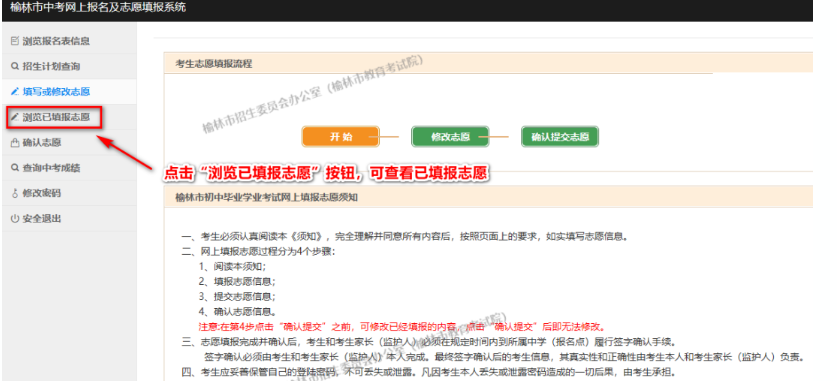Click the lock icon beside 确认志愿

click(x=14, y=142)
